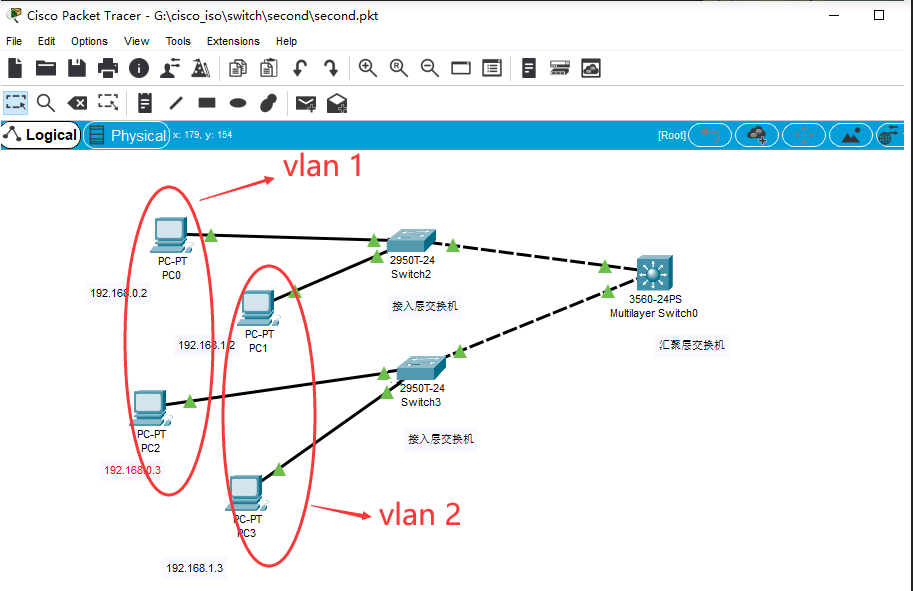Viewport: 913px width, 591px height.
Task: Undo the last action
Action: (x=300, y=68)
